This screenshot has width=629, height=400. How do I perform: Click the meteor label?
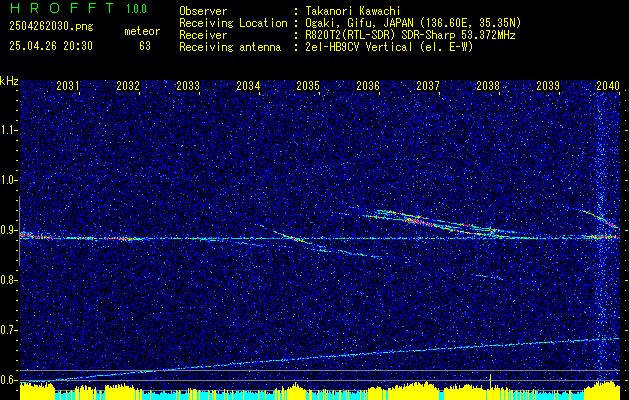point(142,31)
